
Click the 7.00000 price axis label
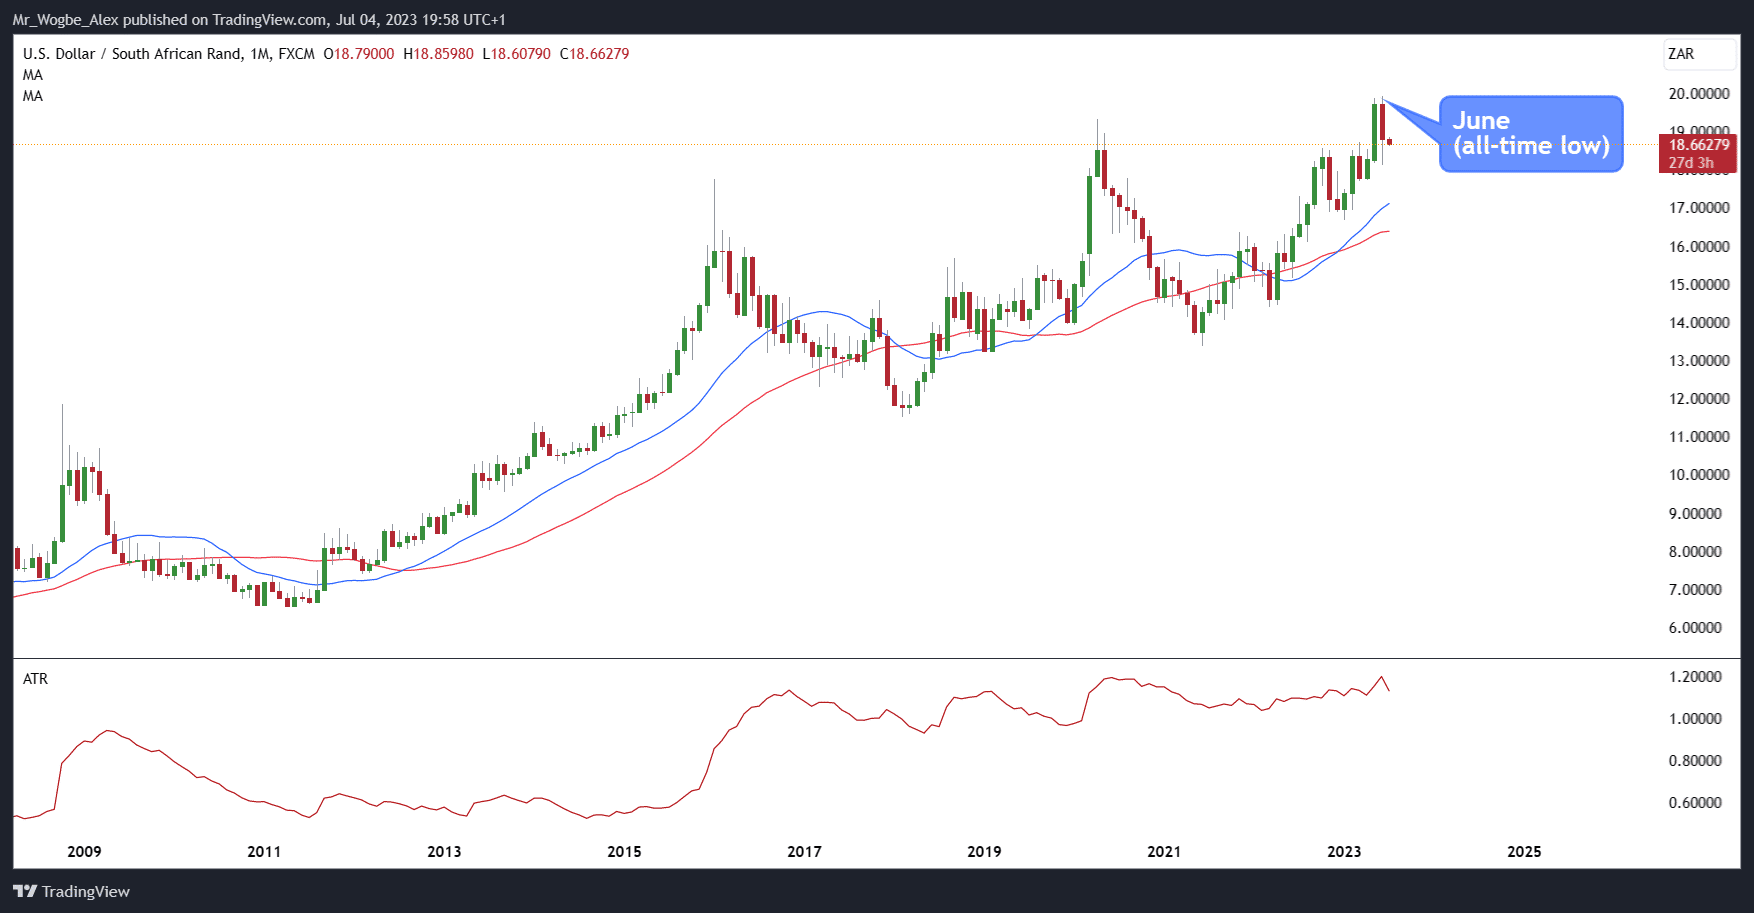click(1695, 589)
